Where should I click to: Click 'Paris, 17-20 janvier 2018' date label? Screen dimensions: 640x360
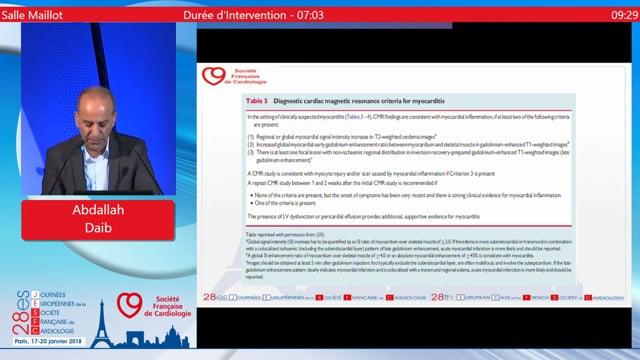tap(48, 341)
